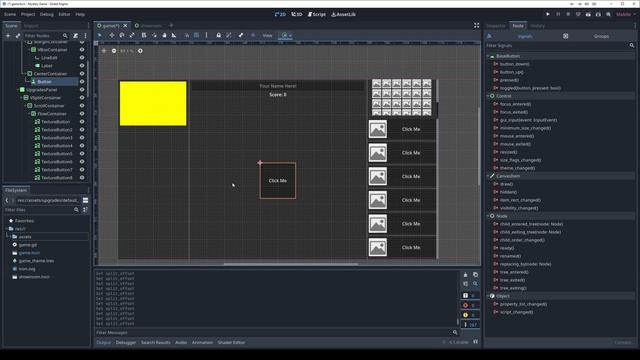Lock the selected node
Viewport: 640px width, 360px height.
[x=218, y=36]
